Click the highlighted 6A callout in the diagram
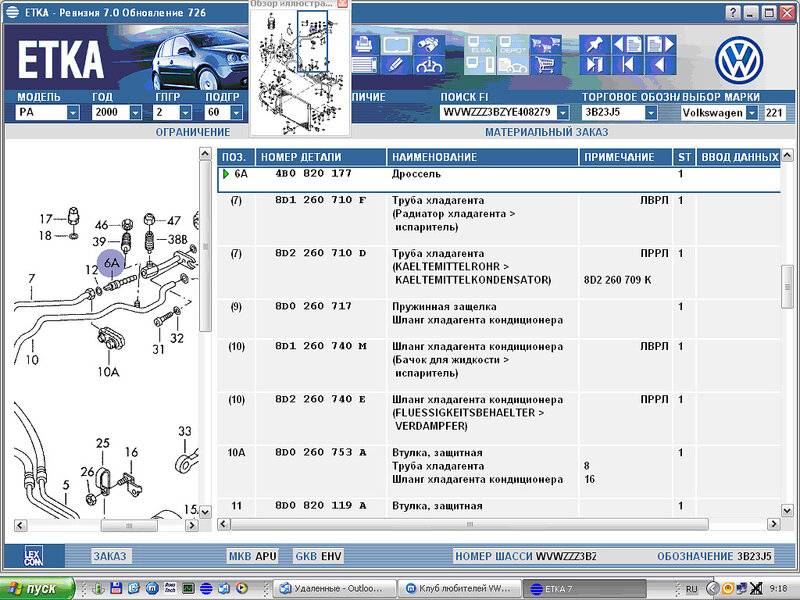This screenshot has height=600, width=800. coord(111,263)
